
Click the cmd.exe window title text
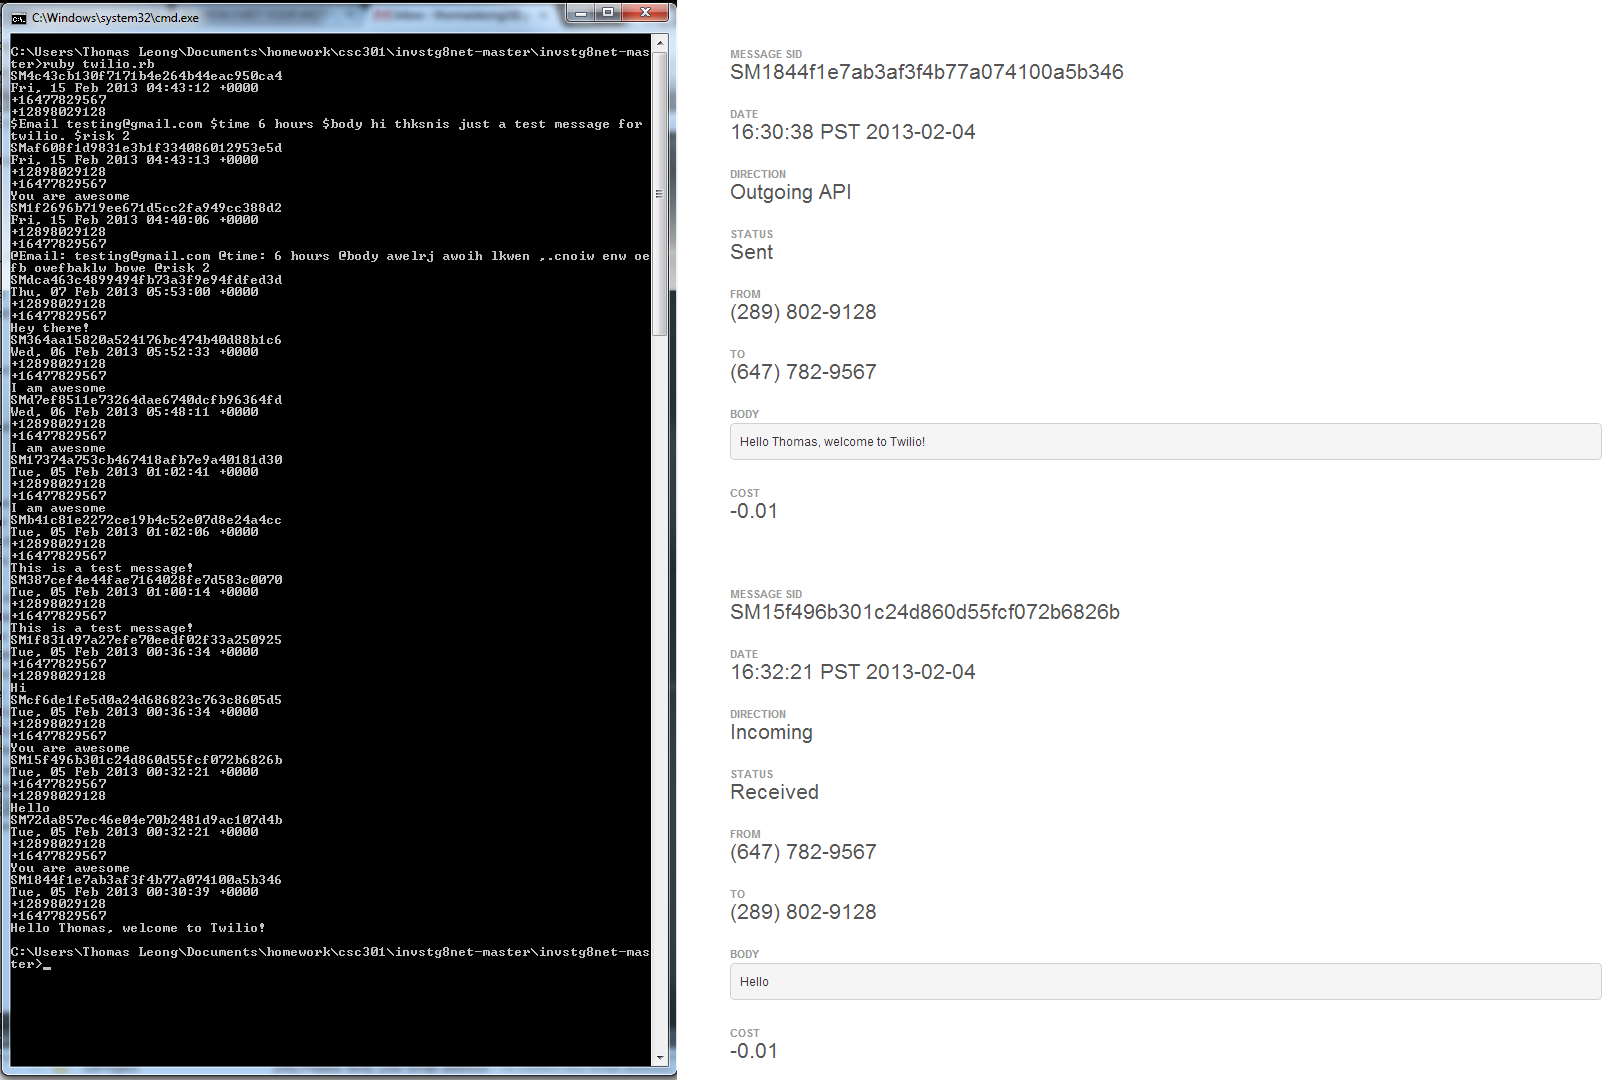click(115, 18)
